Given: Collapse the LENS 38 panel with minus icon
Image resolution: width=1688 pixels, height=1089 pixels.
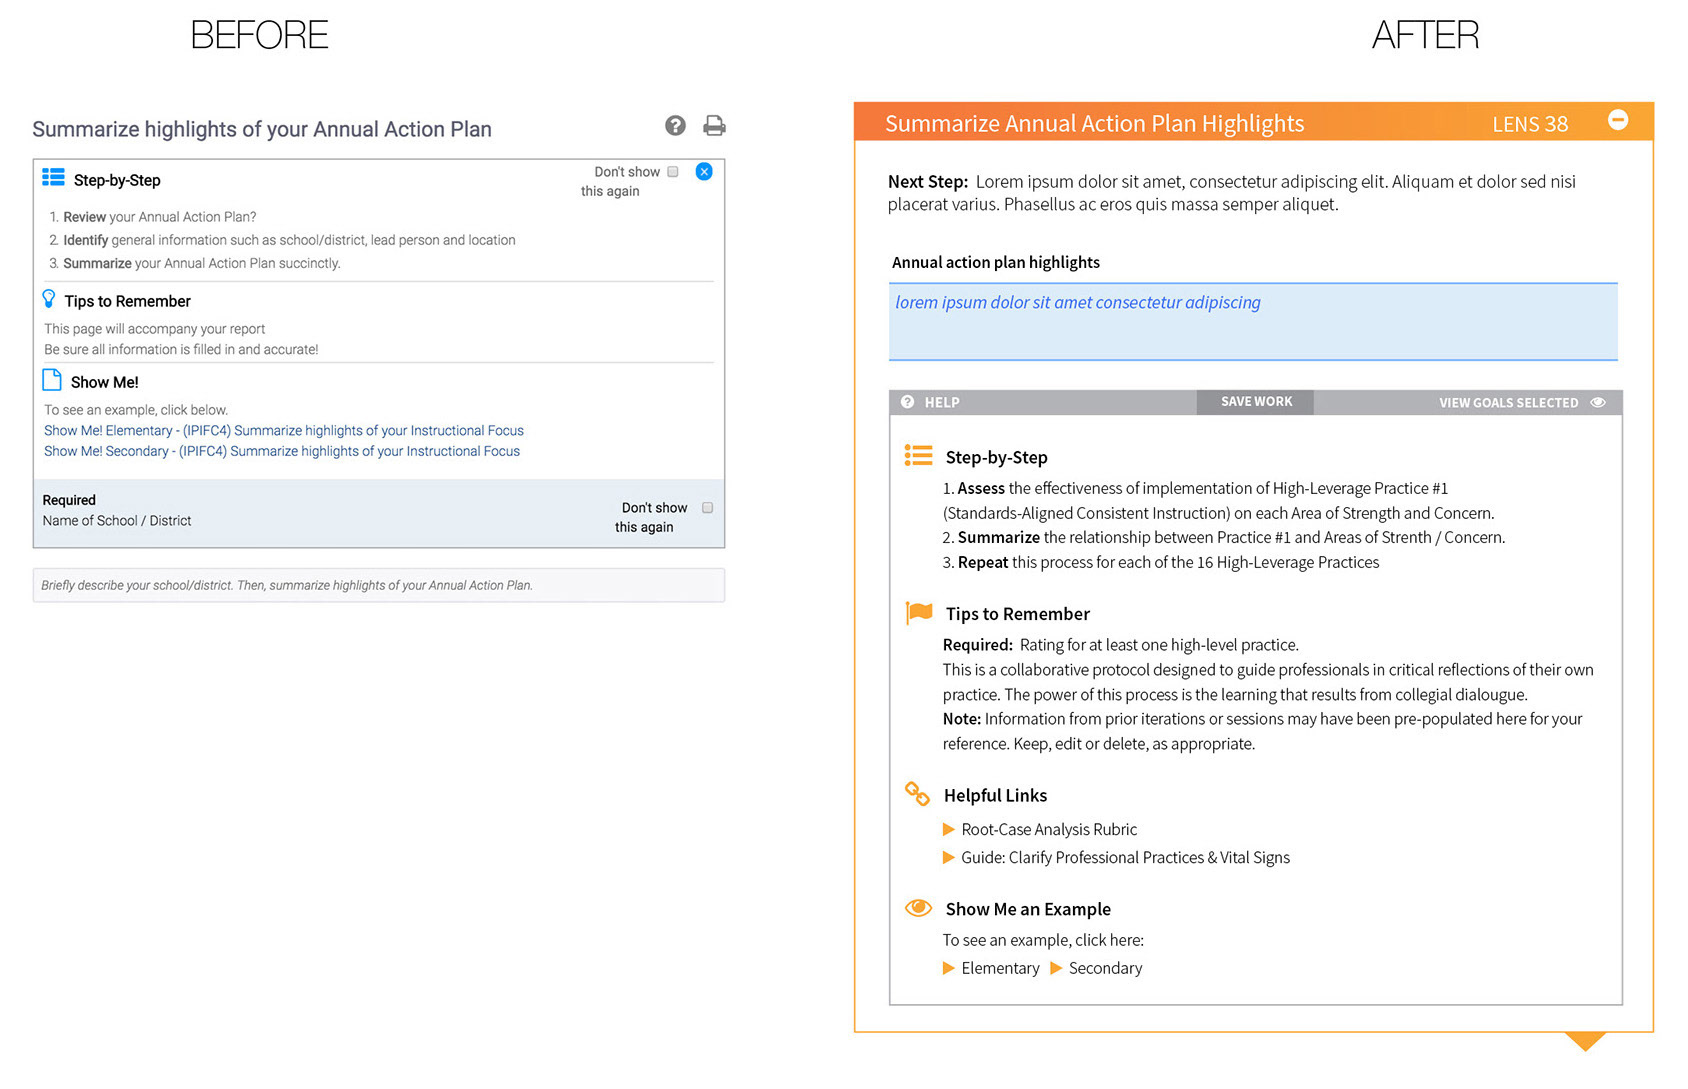Looking at the screenshot, I should click(x=1618, y=120).
